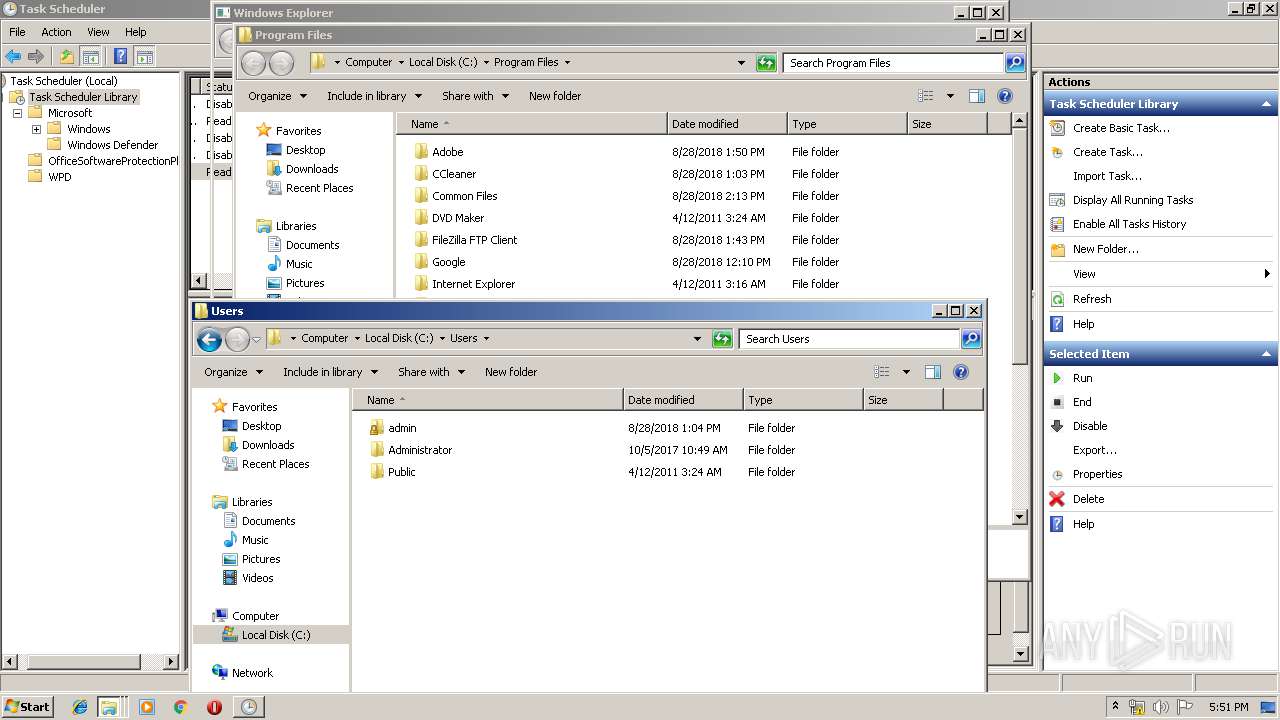Click Task Scheduler toolbar back arrow
The width and height of the screenshot is (1280, 720).
13,56
